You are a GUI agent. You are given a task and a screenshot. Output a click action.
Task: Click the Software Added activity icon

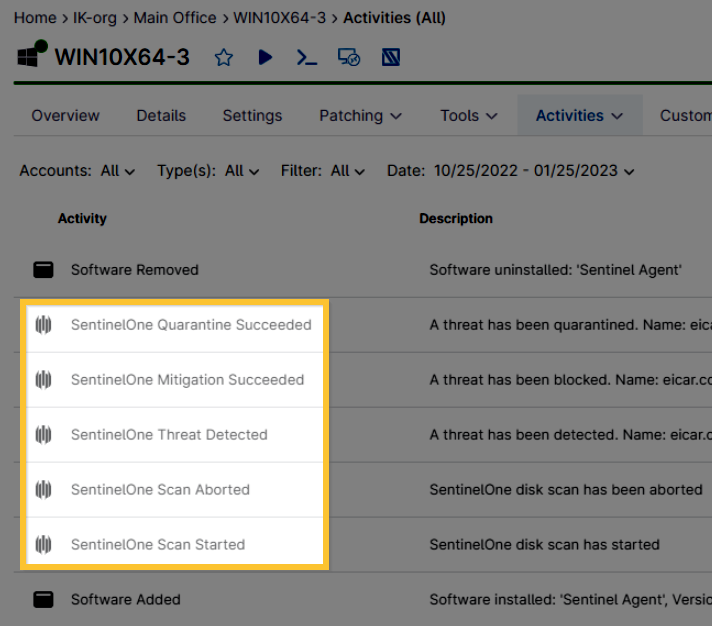[x=43, y=600]
